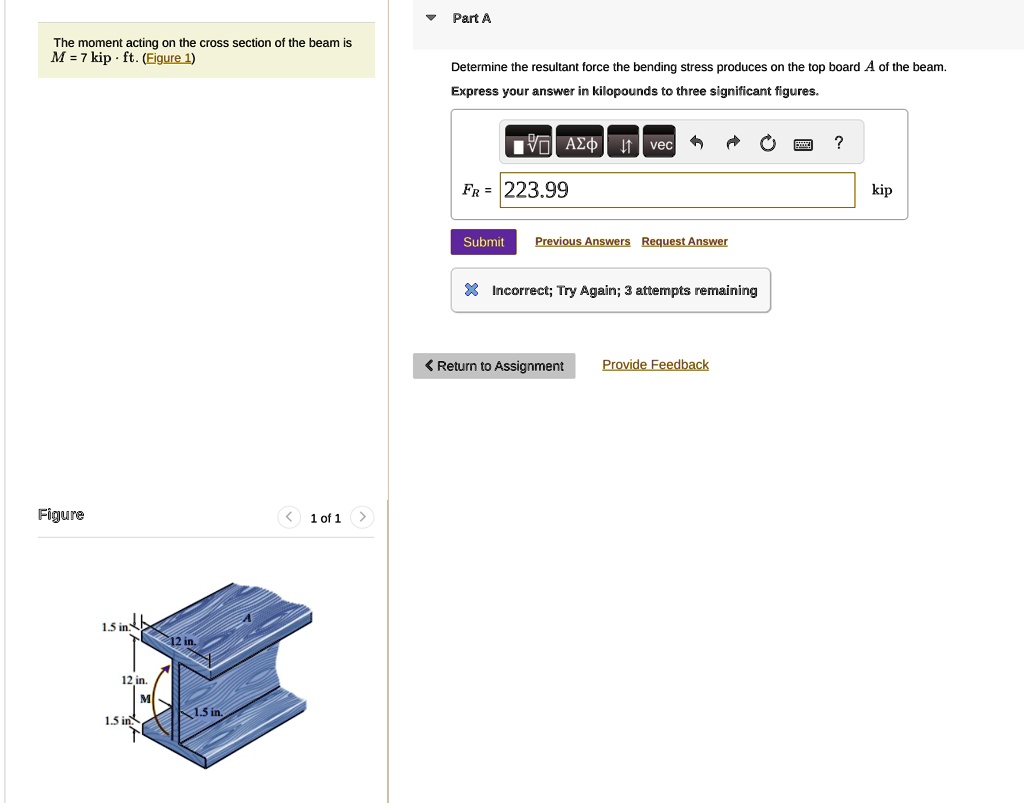Select the FR answer input field
The width and height of the screenshot is (1024, 803).
(x=677, y=190)
